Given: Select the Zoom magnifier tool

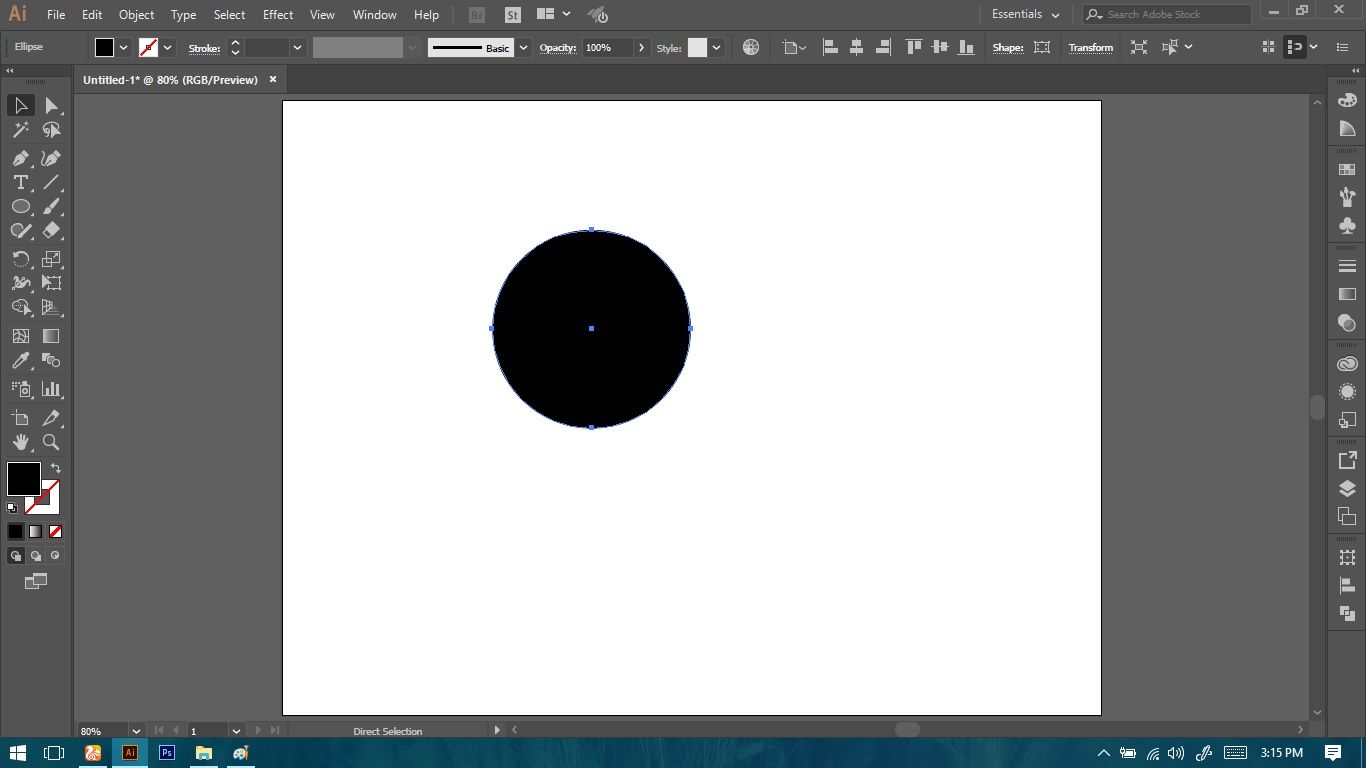Looking at the screenshot, I should click(x=51, y=442).
